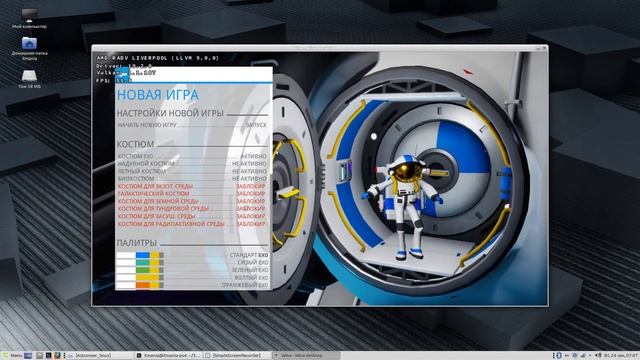
Task: Open the Menu button in the taskbar
Action: tap(12, 356)
